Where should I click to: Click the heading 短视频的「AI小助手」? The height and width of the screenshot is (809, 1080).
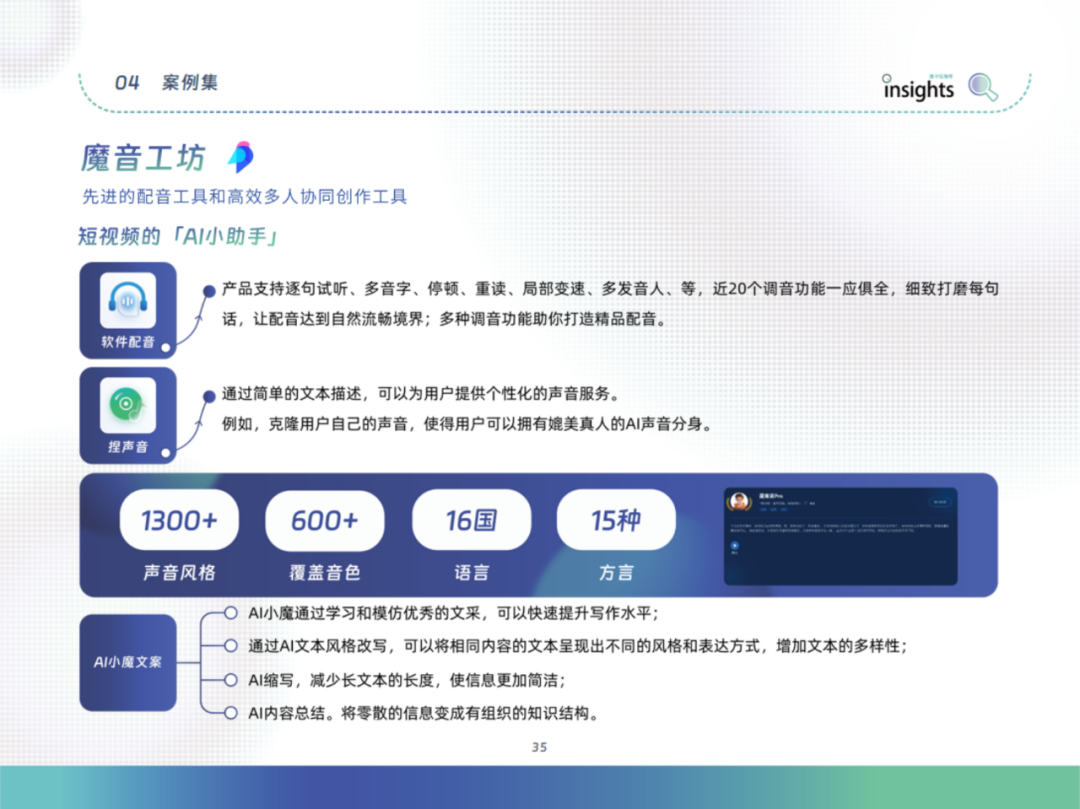click(x=178, y=237)
